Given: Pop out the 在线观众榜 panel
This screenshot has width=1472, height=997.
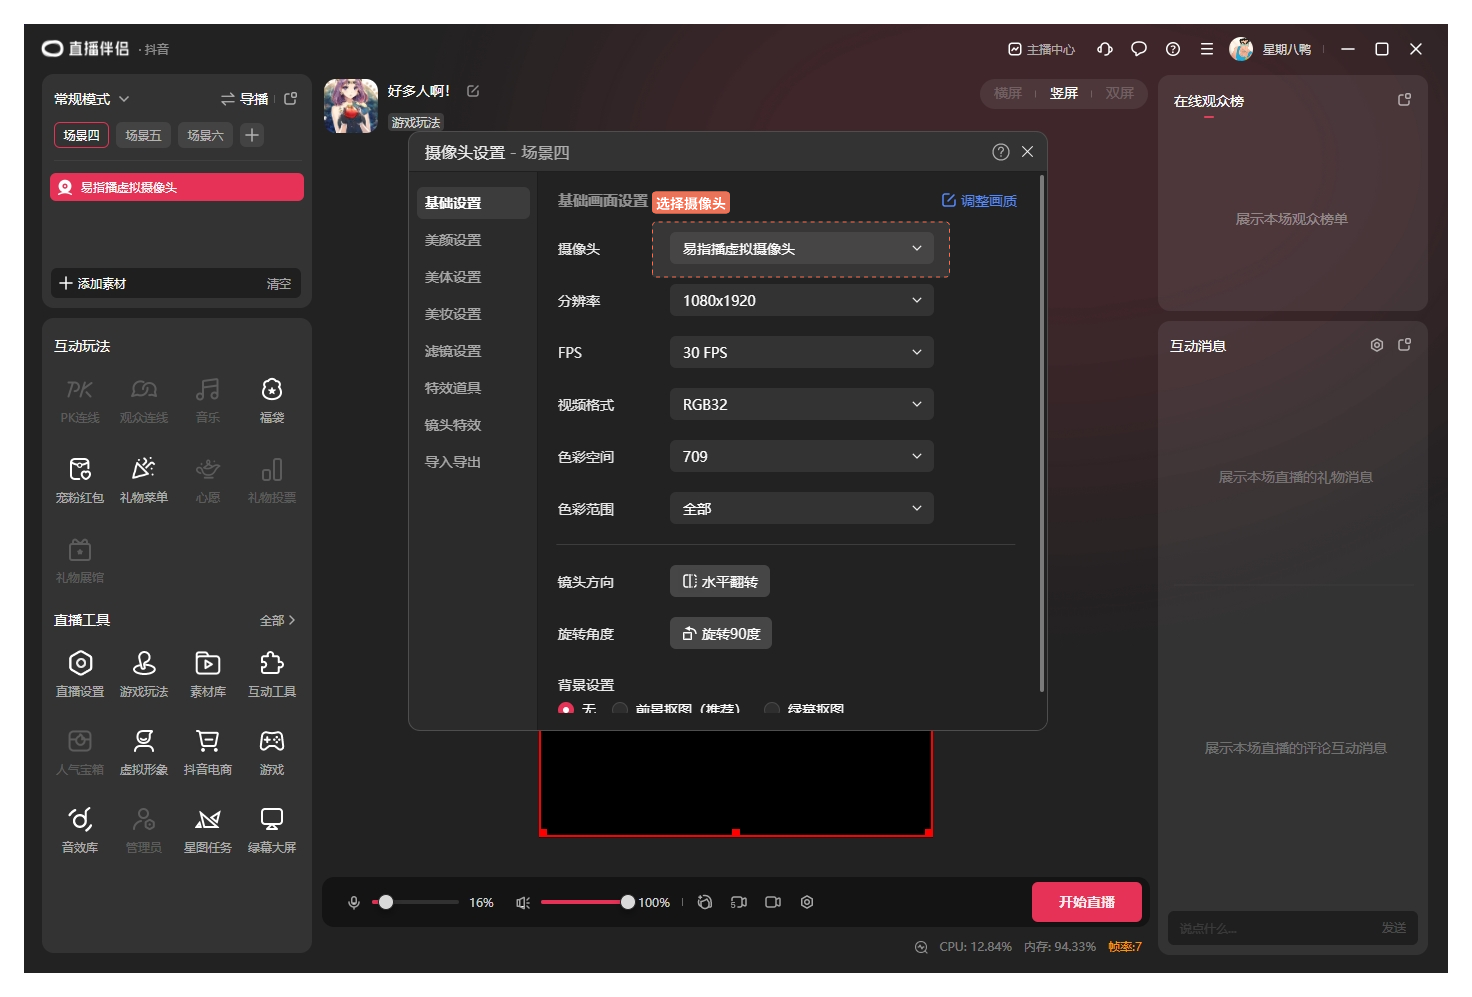Looking at the screenshot, I should tap(1404, 100).
